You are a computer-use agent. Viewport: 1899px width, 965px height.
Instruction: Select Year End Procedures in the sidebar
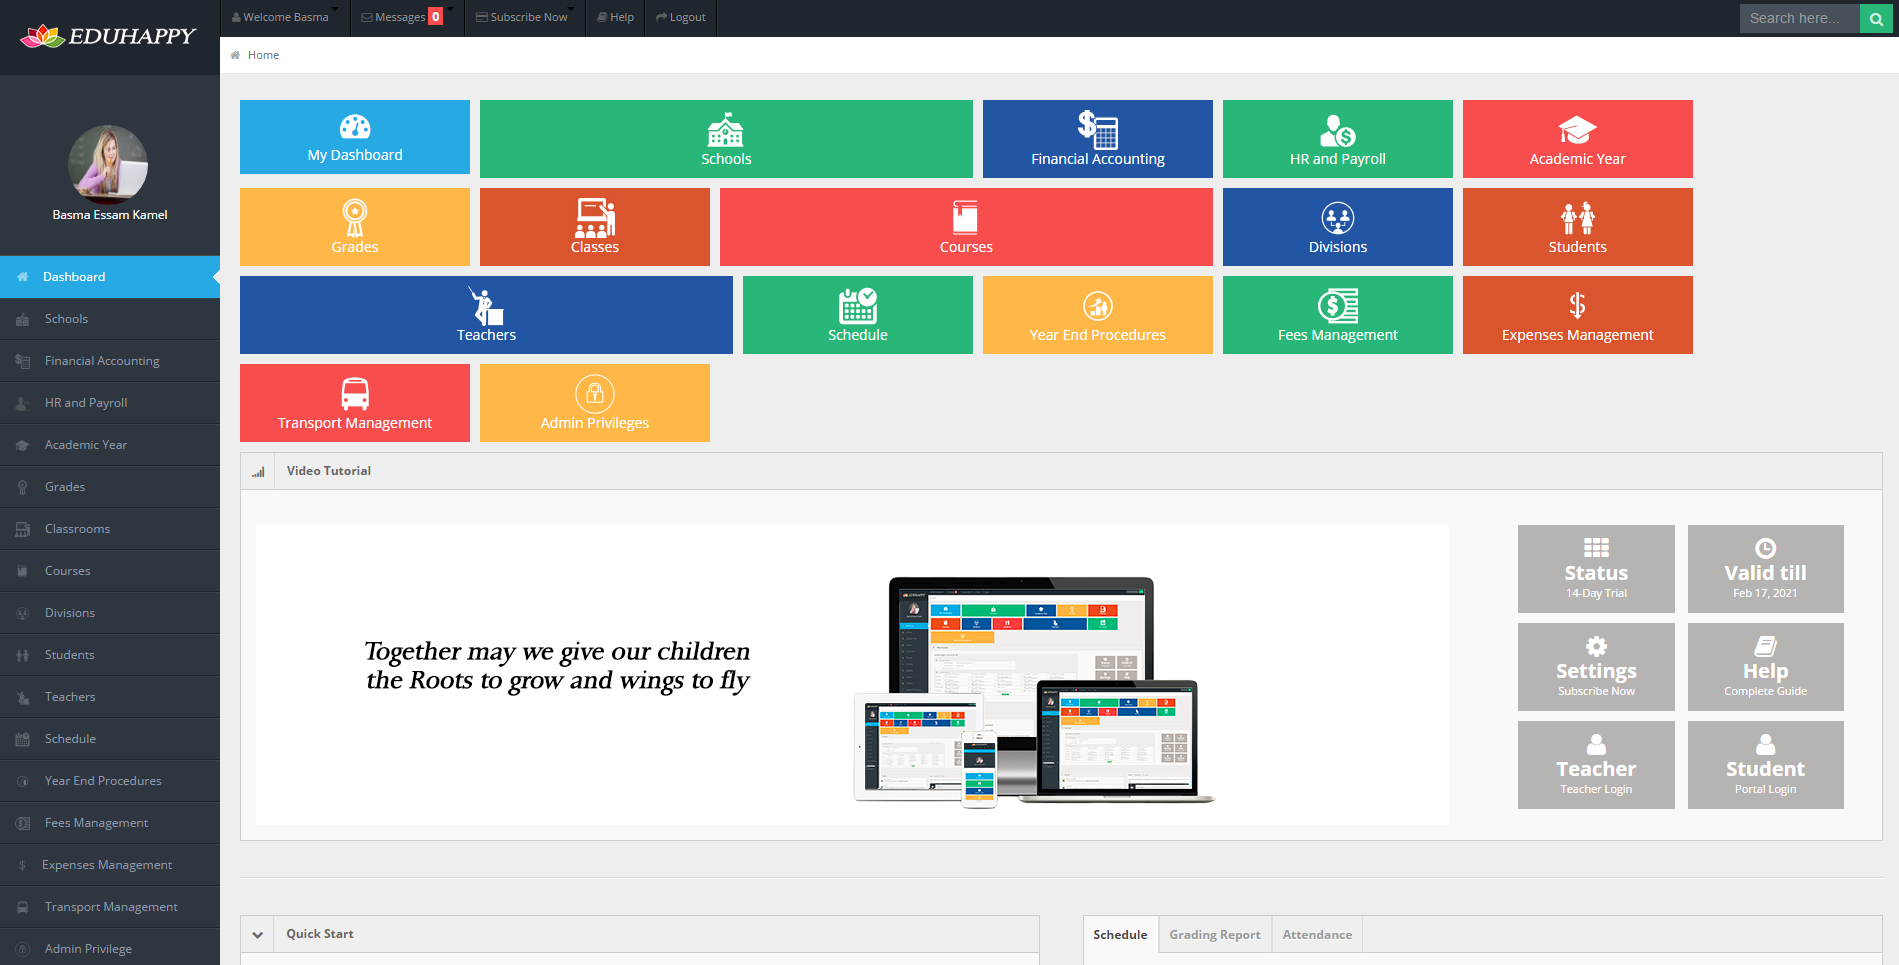coord(110,781)
